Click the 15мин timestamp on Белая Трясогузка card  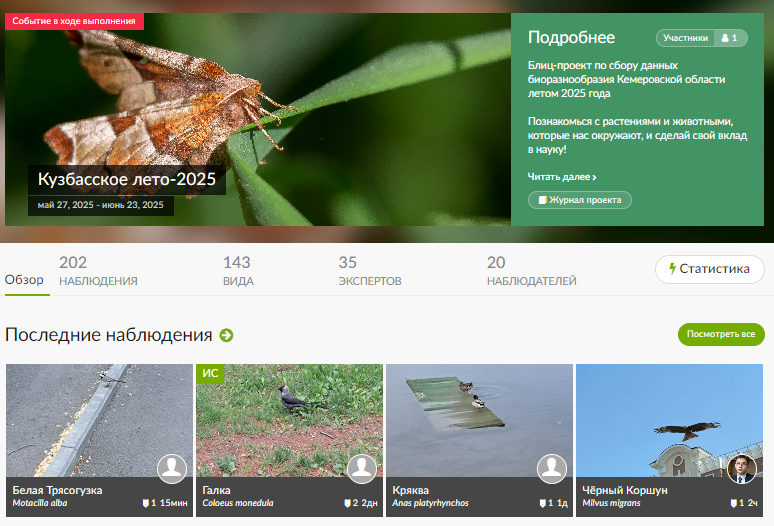[173, 503]
